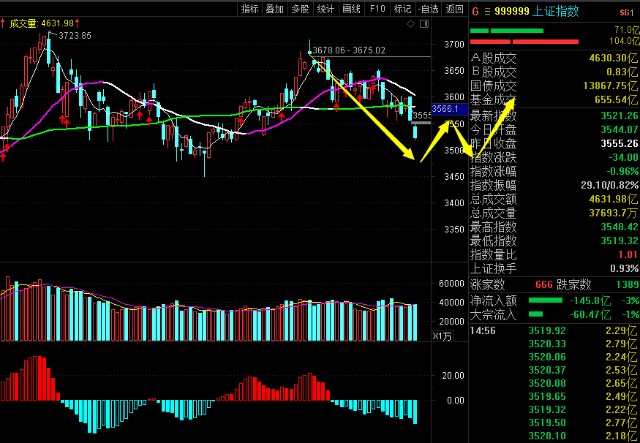Click the small icon before 成交量 label
640x443 pixels.
point(4,23)
